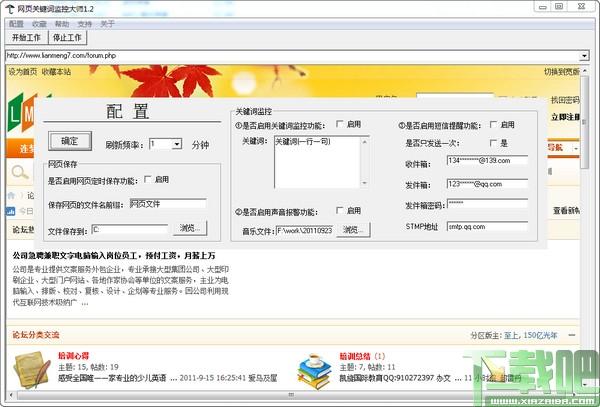Click 浏览 next to 音乐文件
600x407 pixels.
pyautogui.click(x=353, y=230)
